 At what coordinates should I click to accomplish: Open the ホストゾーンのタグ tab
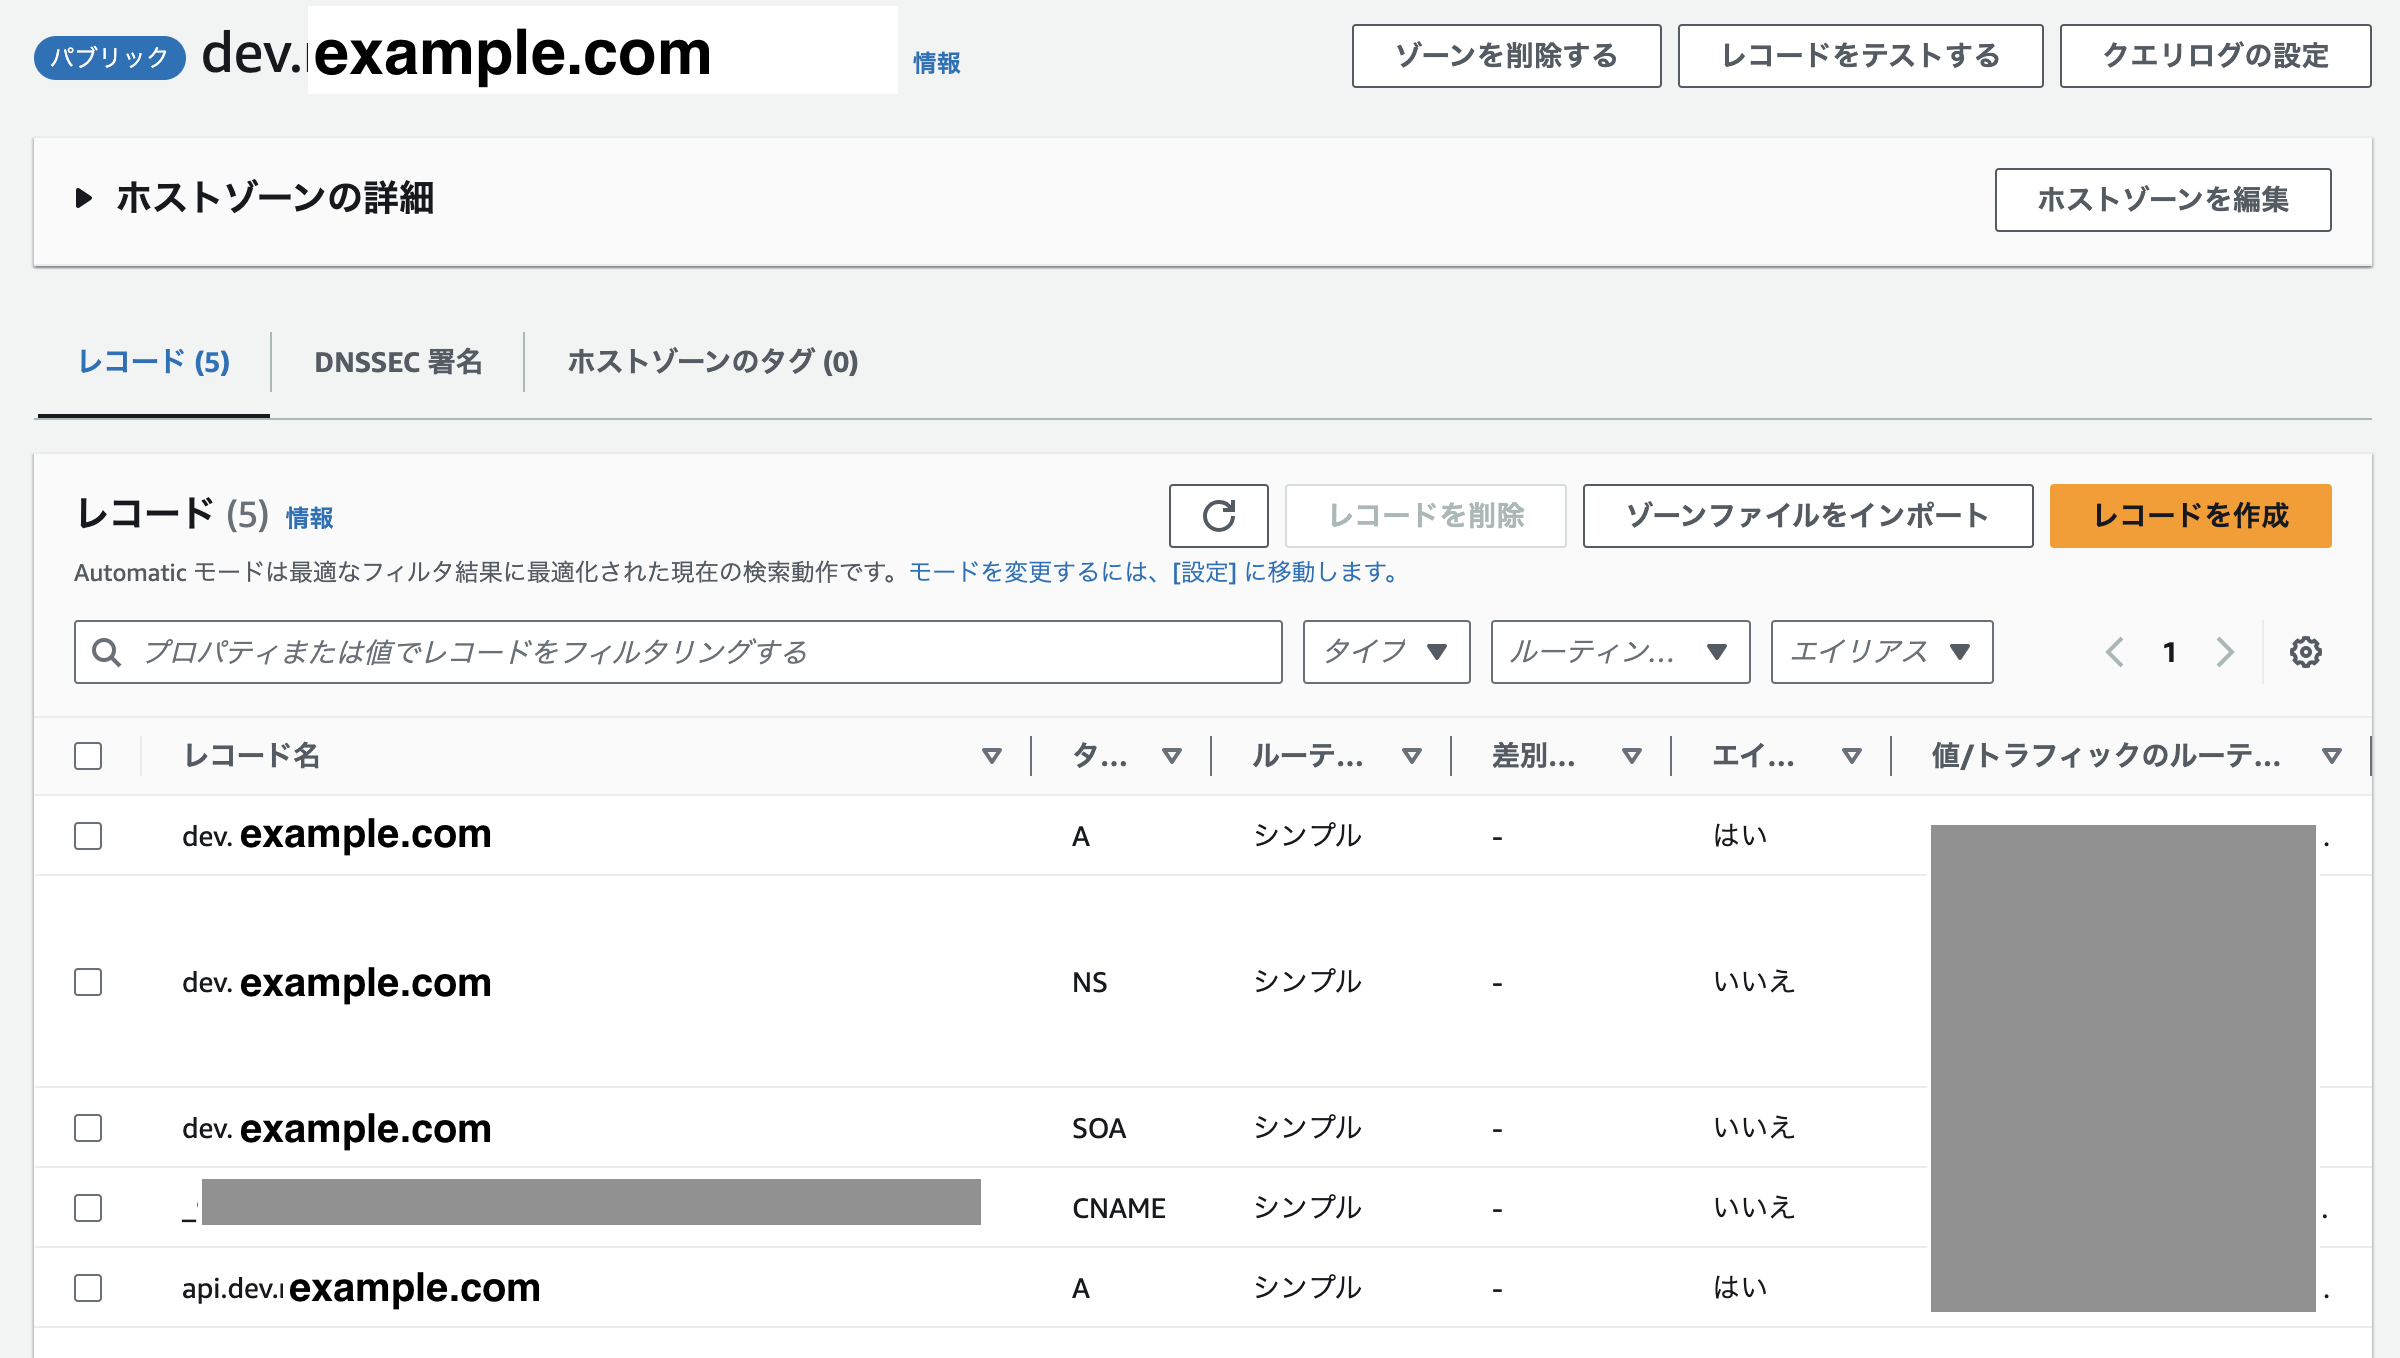click(x=711, y=362)
